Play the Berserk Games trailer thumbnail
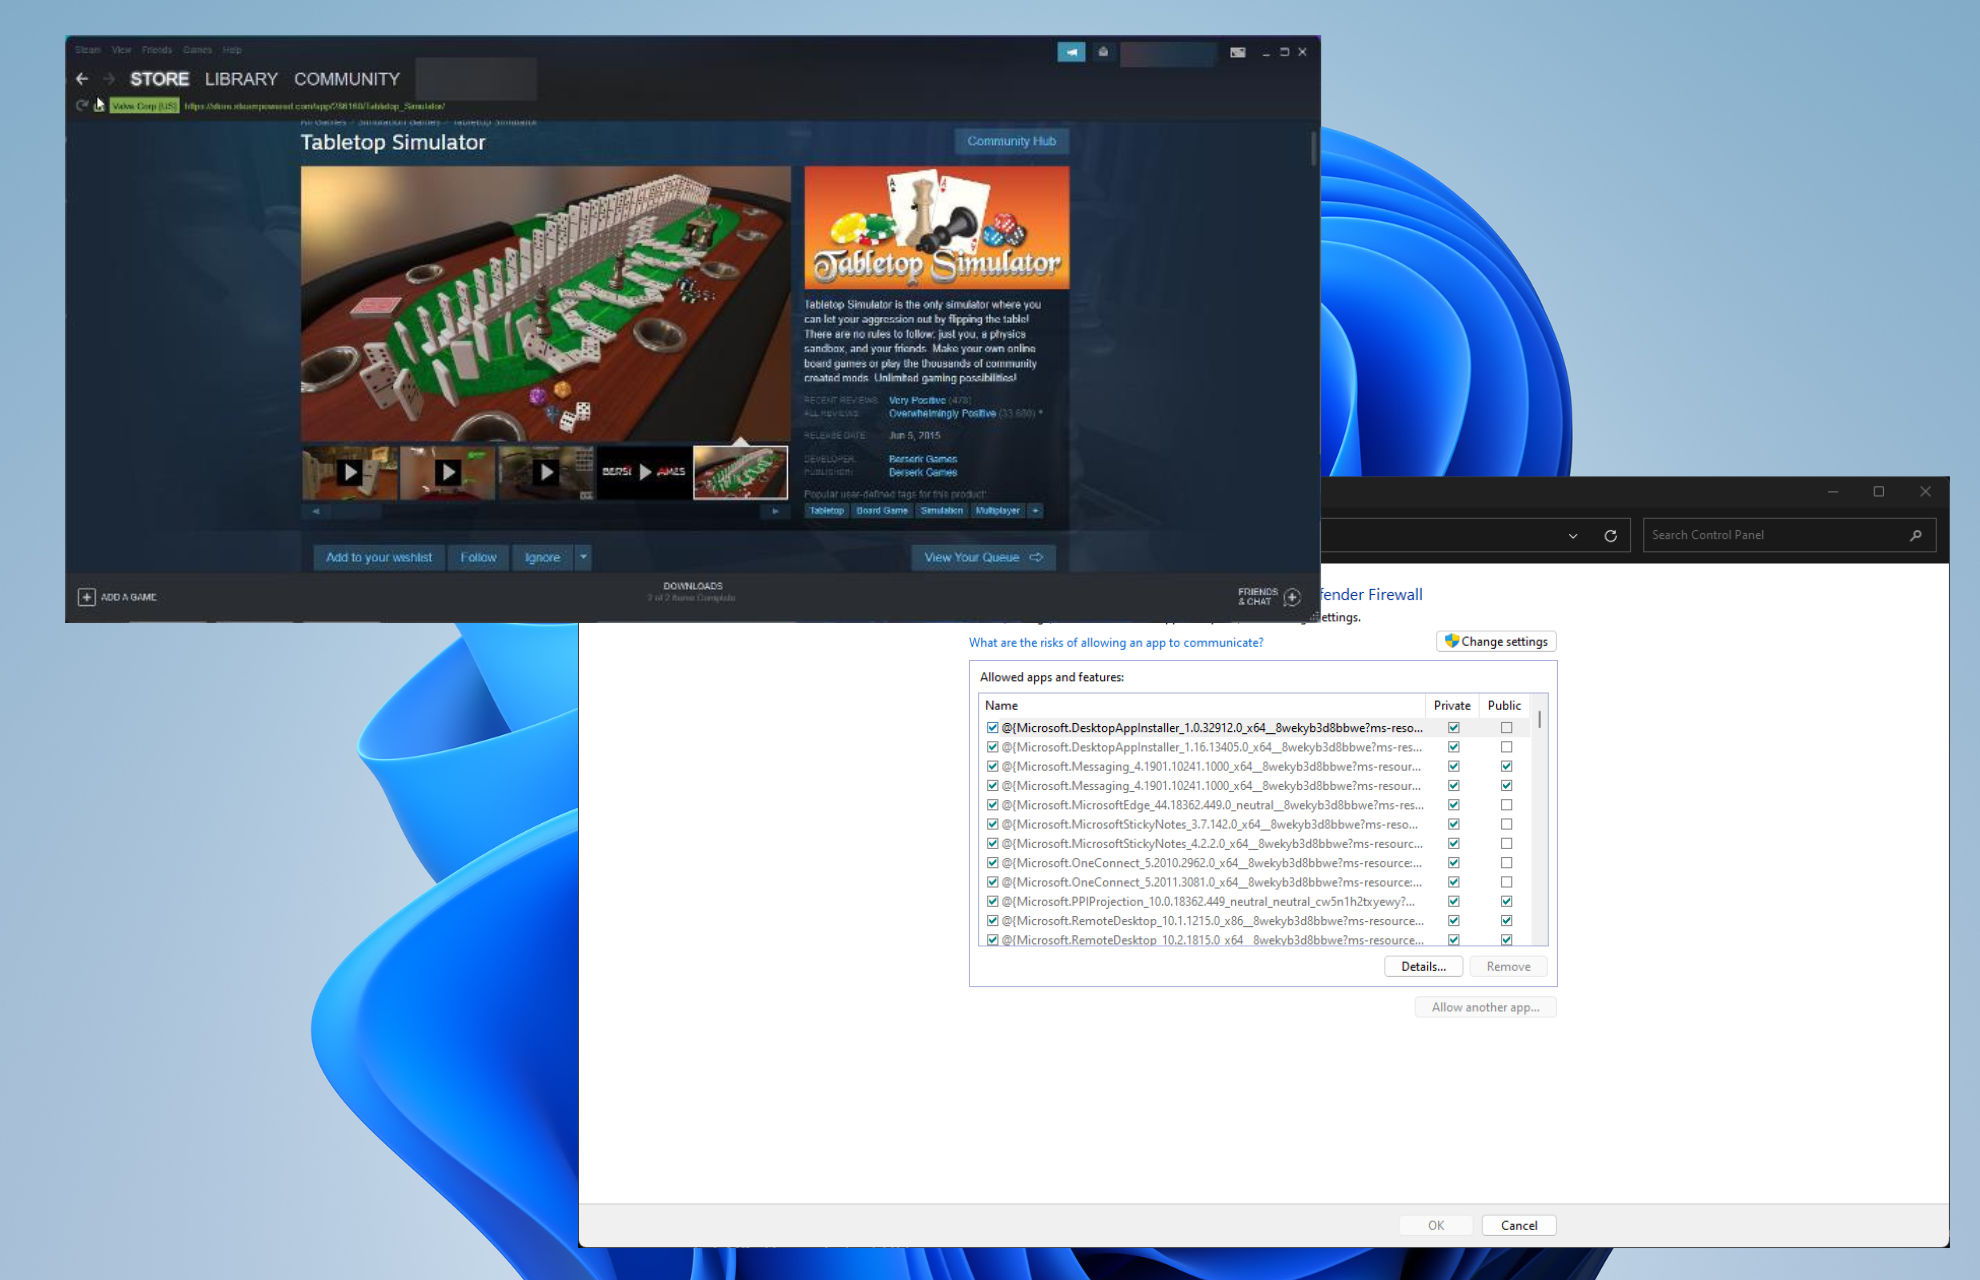This screenshot has height=1280, width=1980. pos(643,472)
